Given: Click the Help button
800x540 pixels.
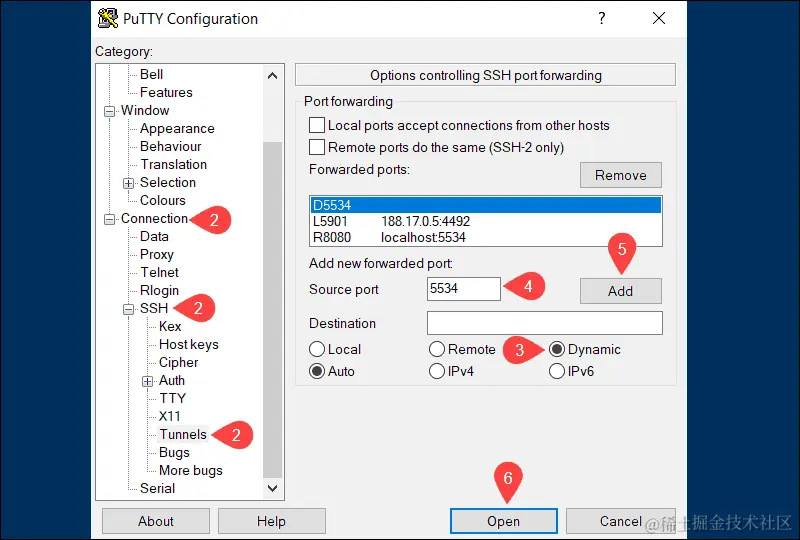Looking at the screenshot, I should (x=271, y=521).
